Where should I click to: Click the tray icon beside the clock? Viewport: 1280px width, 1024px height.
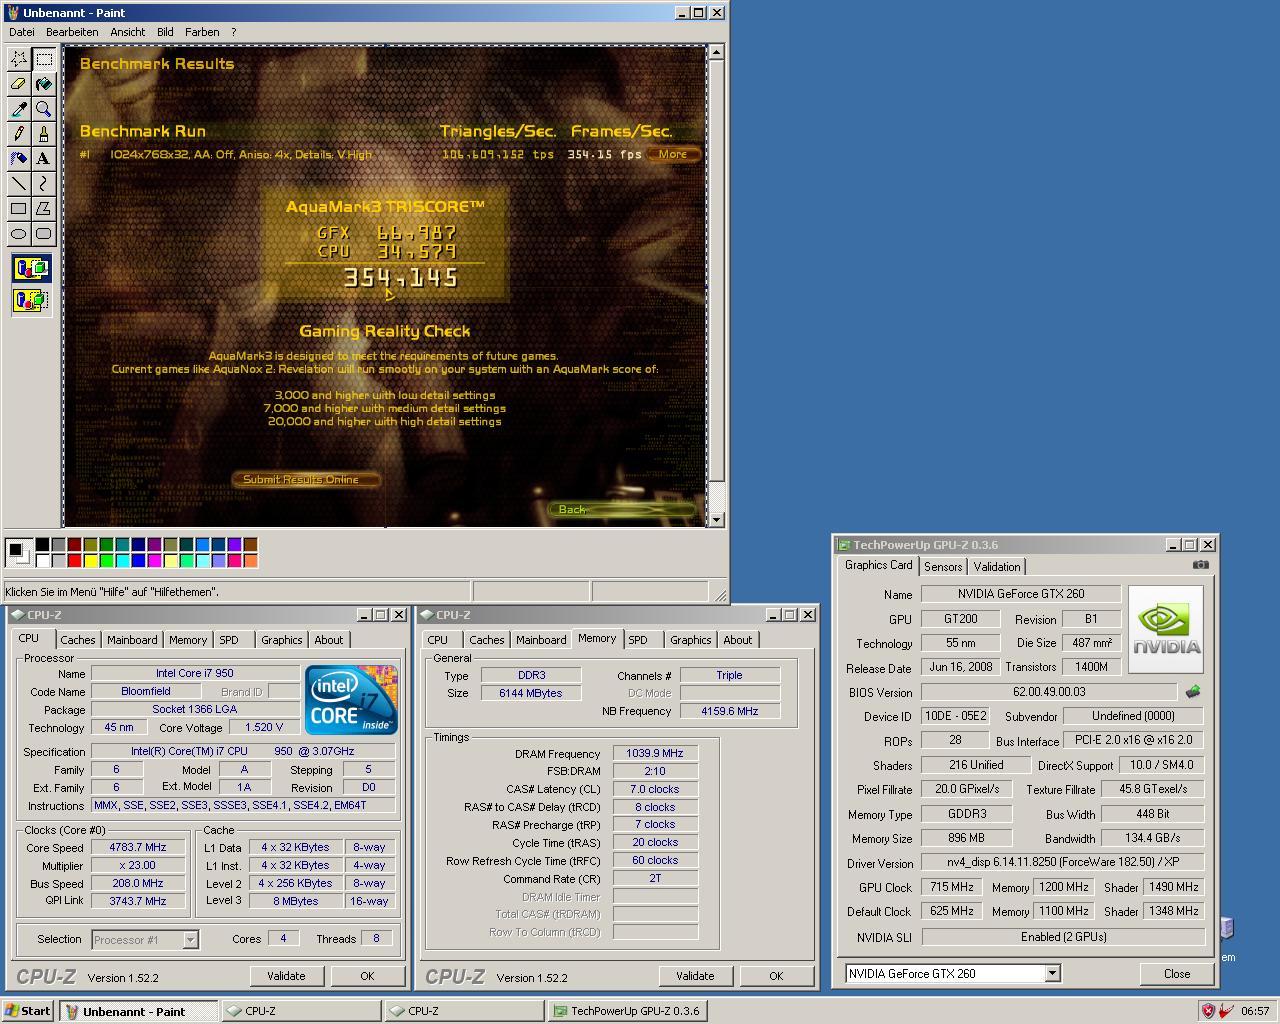coord(1225,1011)
